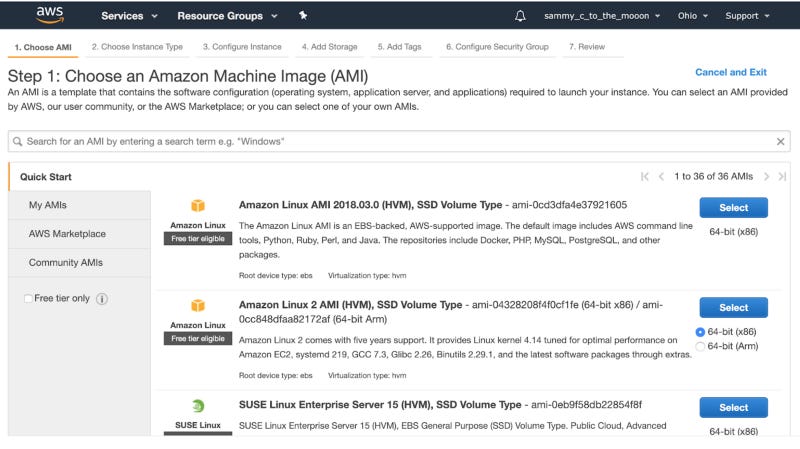Click Amazon Linux 2 AMI (HVM) title
Viewport: 800px width, 449px height.
point(351,305)
